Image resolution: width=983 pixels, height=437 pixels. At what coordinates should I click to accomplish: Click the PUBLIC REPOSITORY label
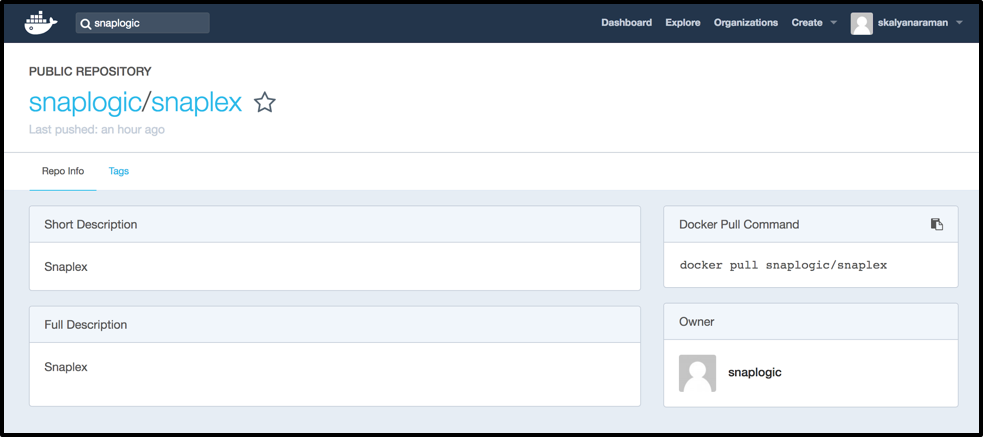coord(90,71)
